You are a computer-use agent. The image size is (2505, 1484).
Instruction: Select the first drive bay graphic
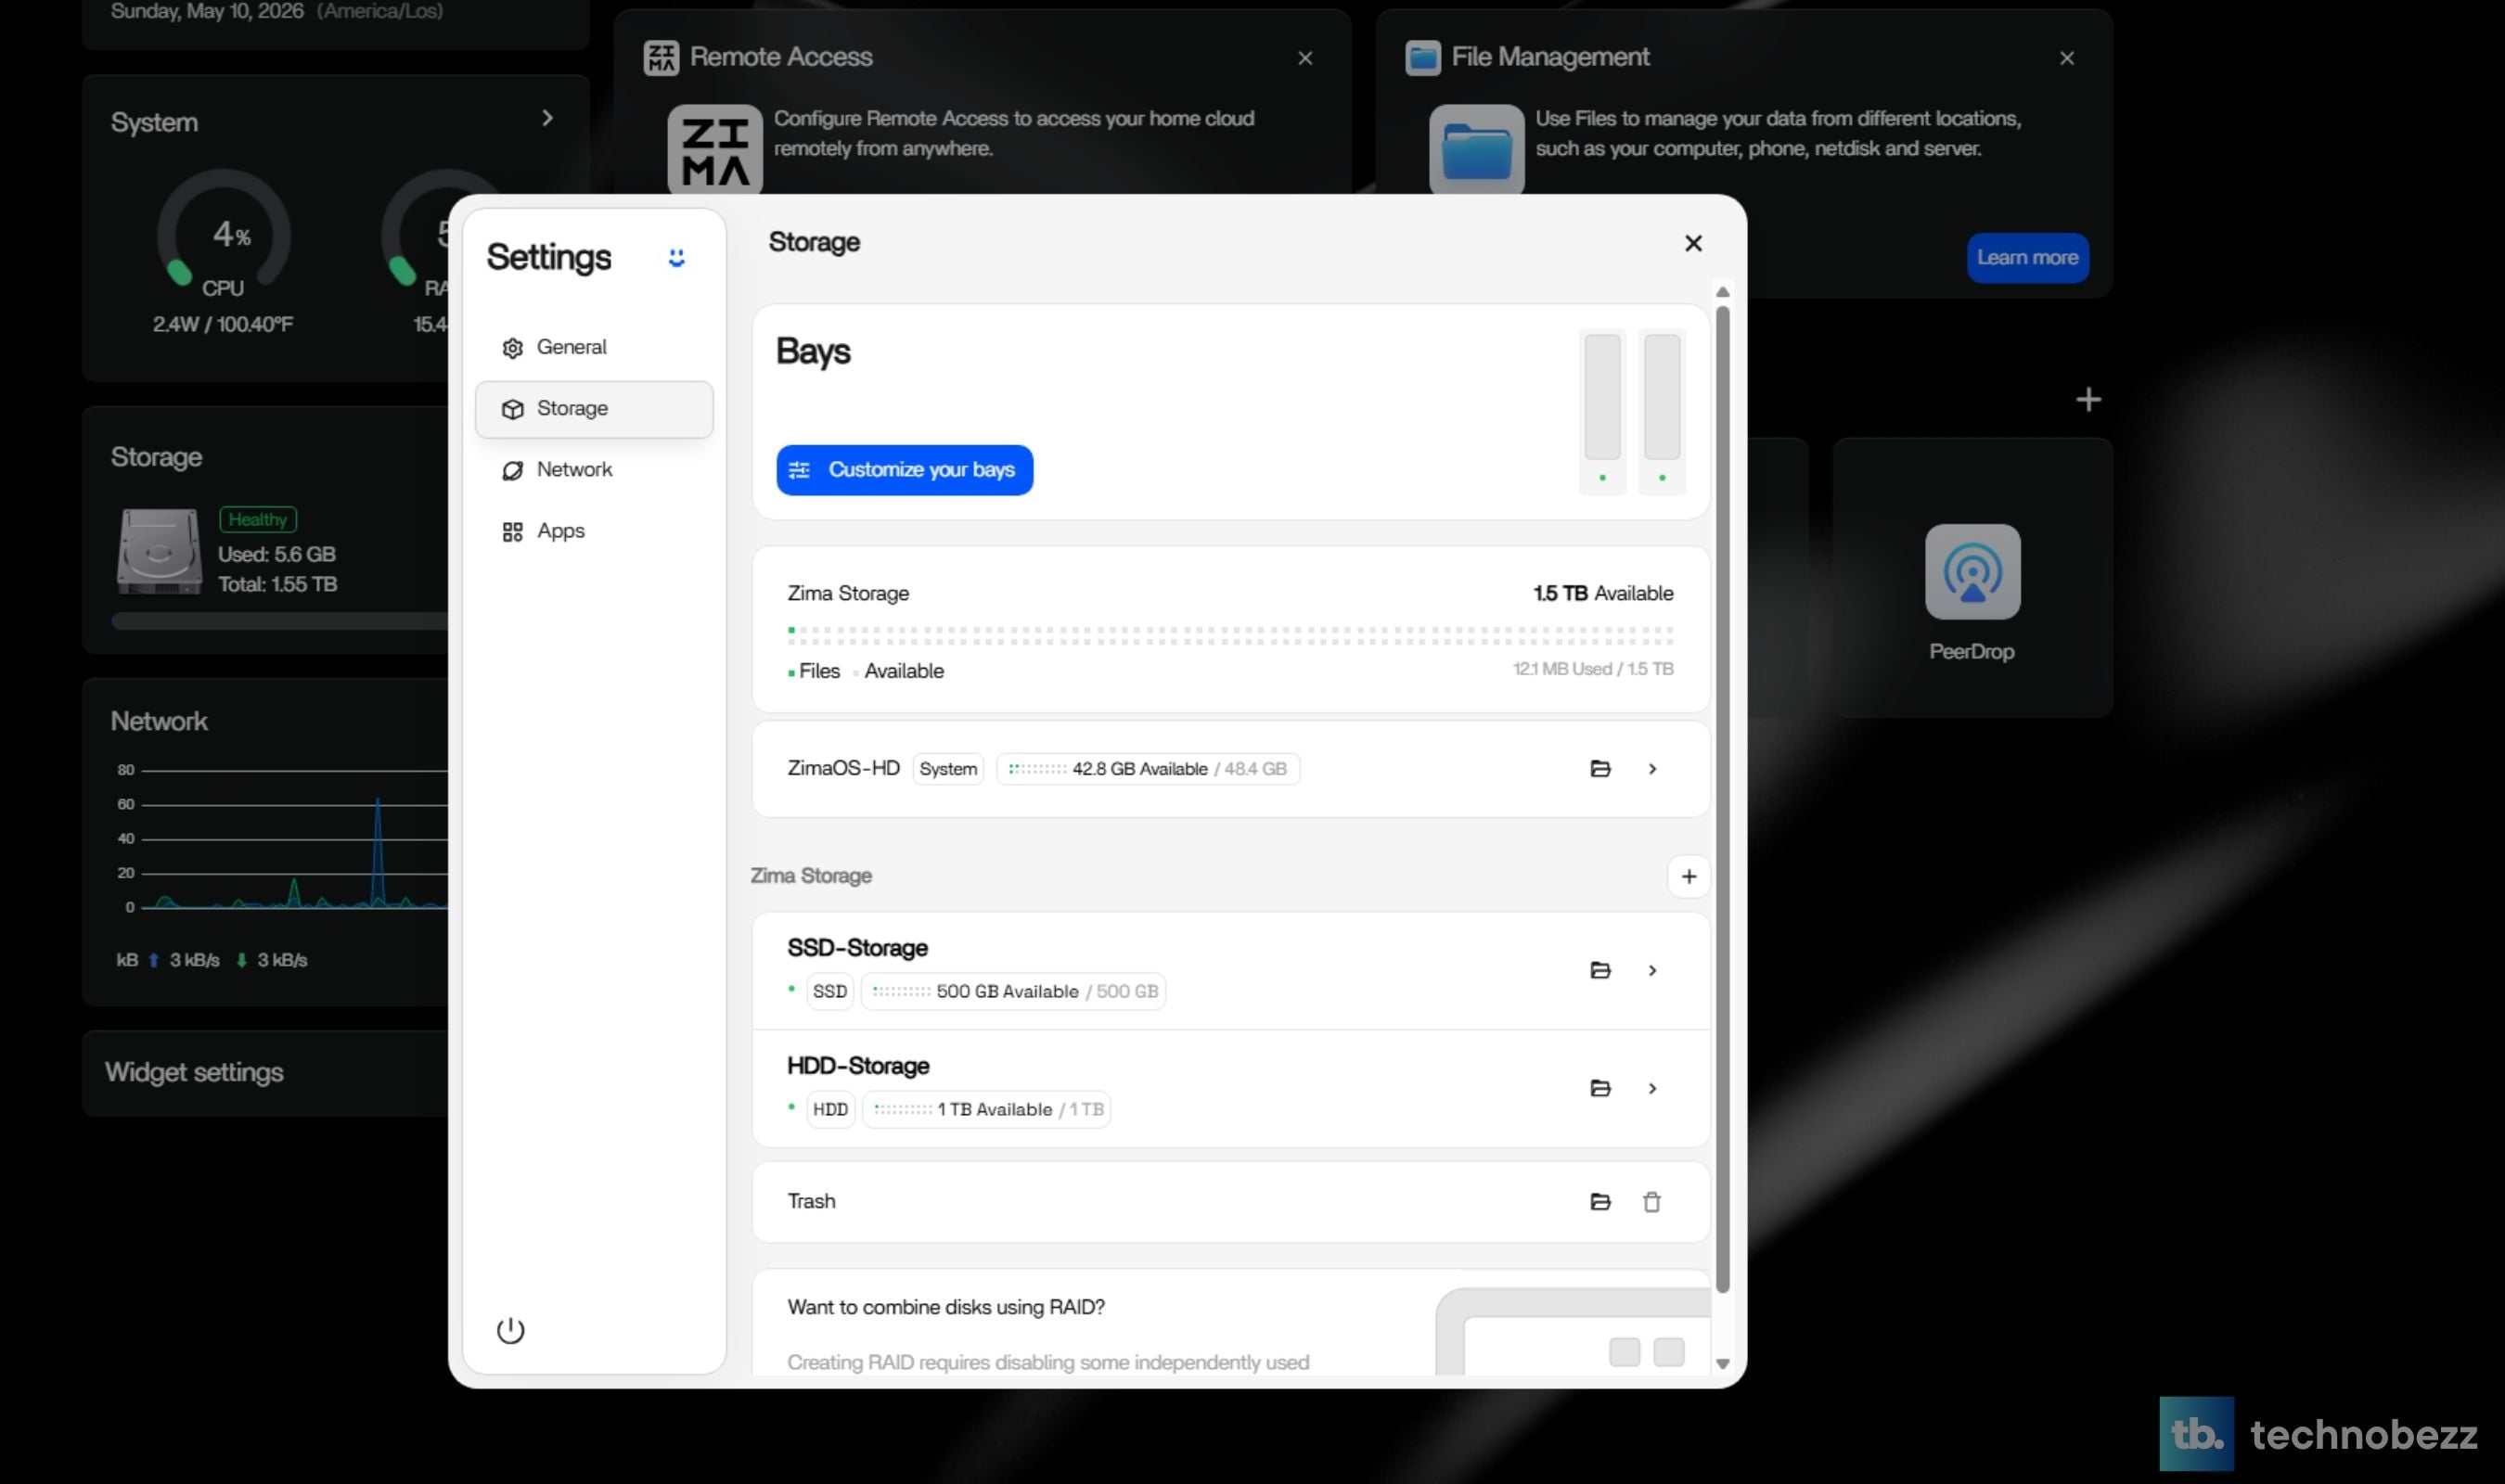click(x=1602, y=411)
